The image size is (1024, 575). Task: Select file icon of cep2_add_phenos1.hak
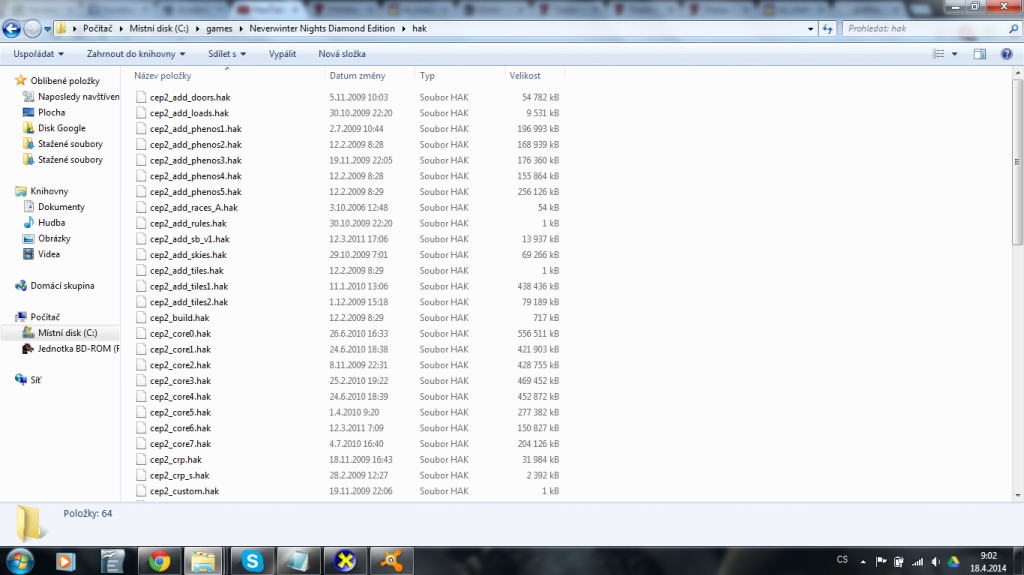141,128
